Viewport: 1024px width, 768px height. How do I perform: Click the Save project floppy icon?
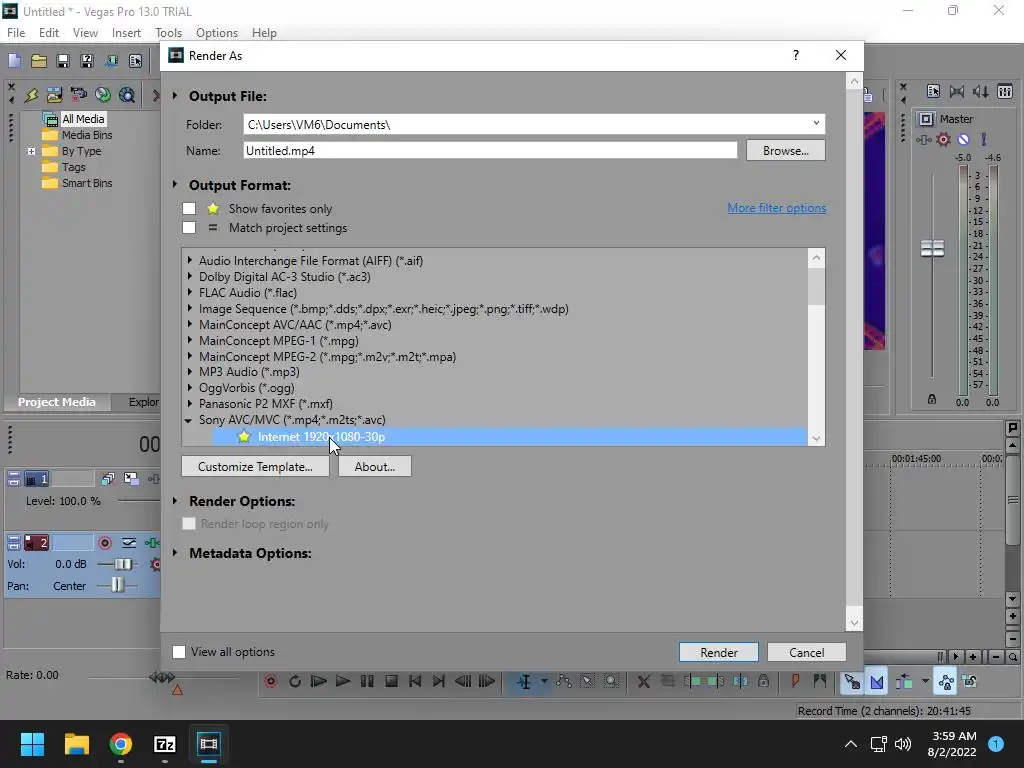click(x=63, y=61)
